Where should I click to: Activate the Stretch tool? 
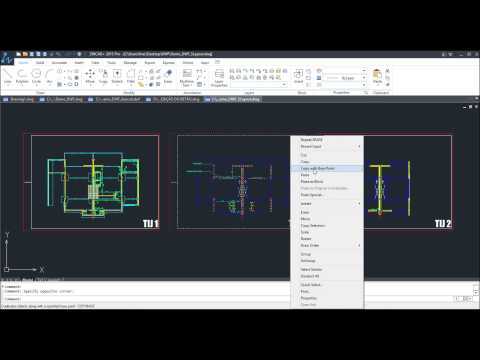click(117, 76)
